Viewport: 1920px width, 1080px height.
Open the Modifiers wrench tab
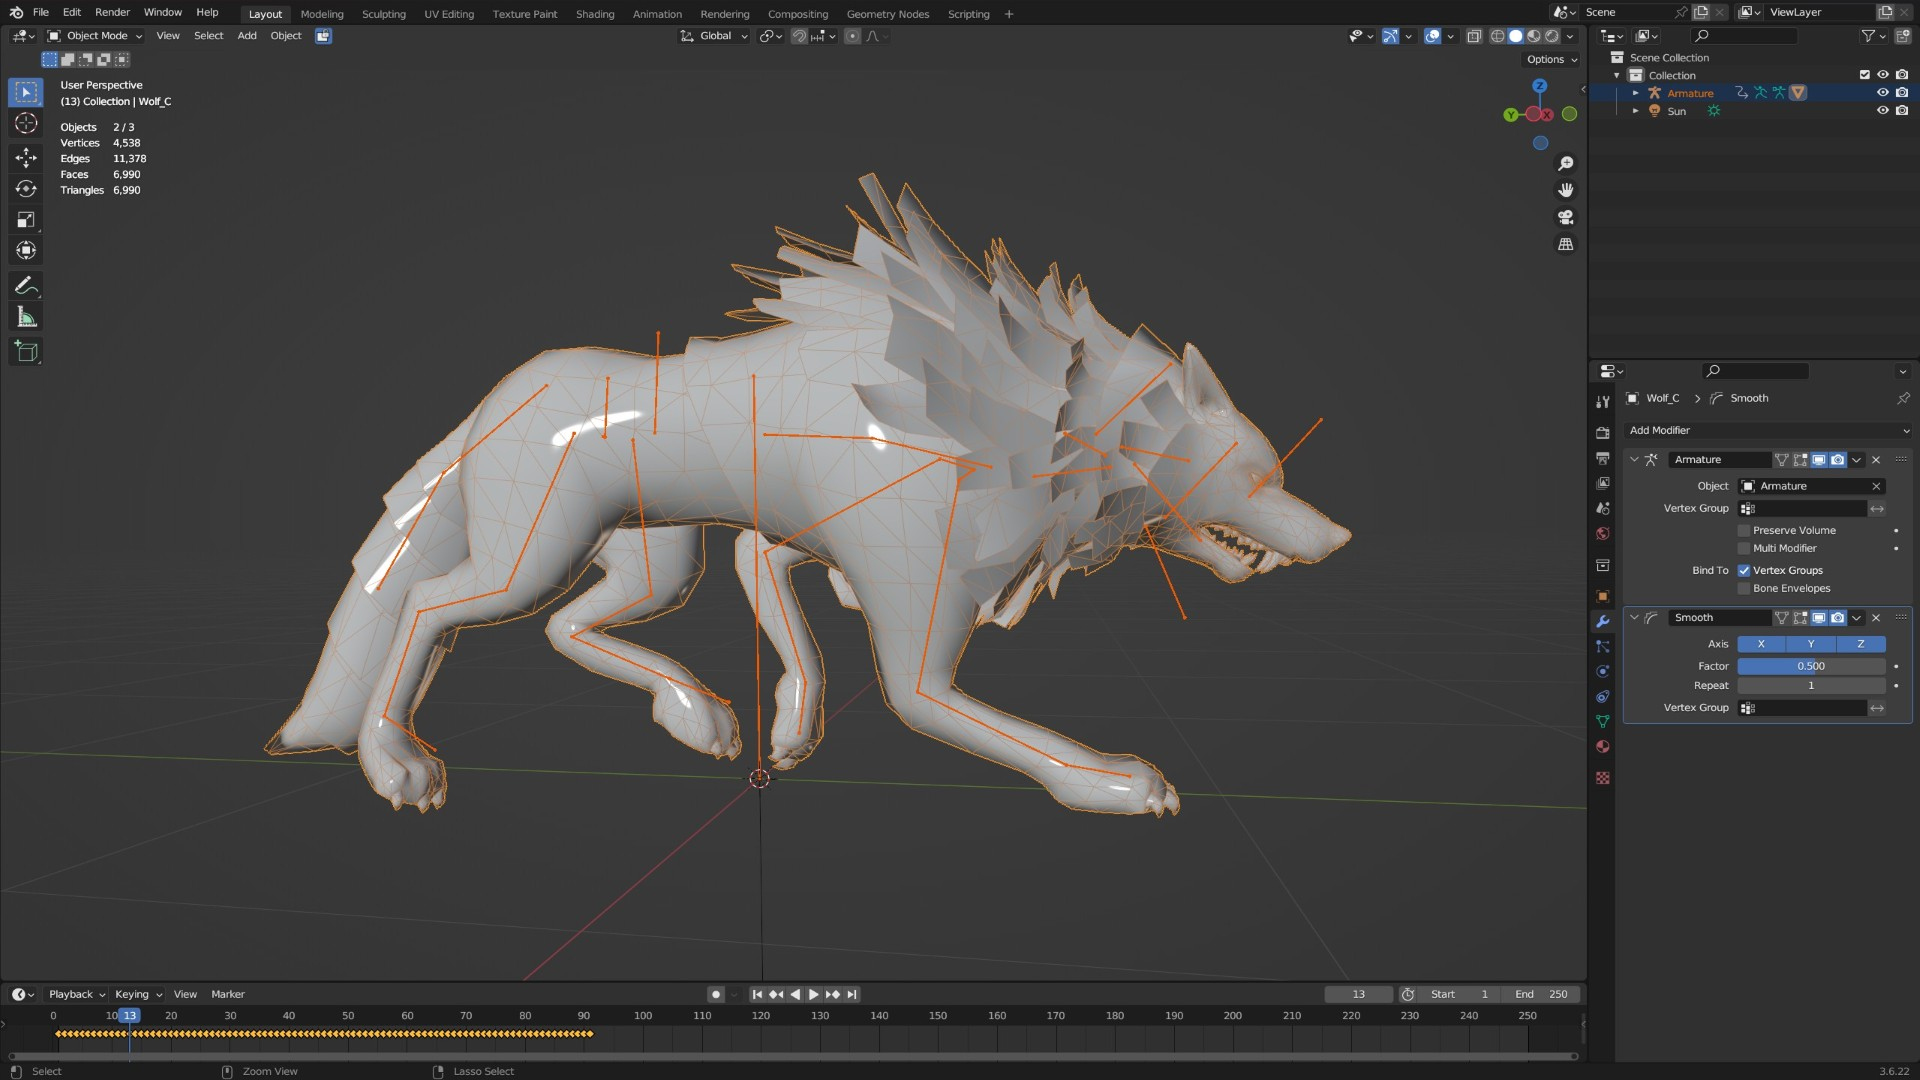pyautogui.click(x=1603, y=621)
